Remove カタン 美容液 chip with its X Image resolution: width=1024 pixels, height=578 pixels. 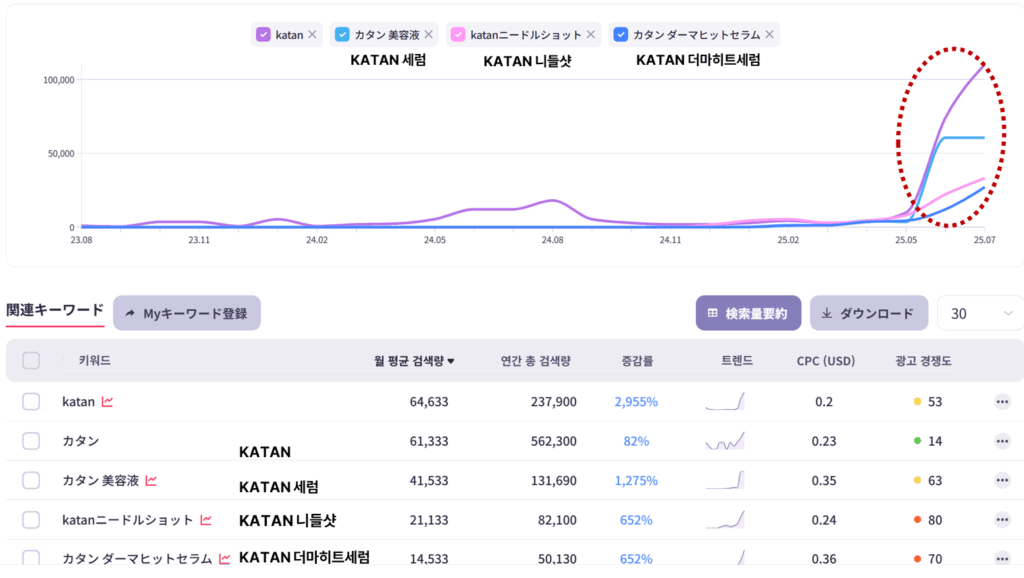(428, 35)
